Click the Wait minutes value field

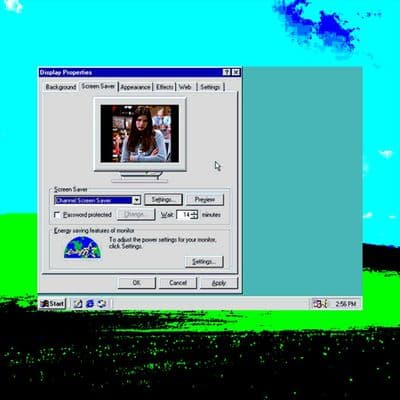[x=184, y=215]
